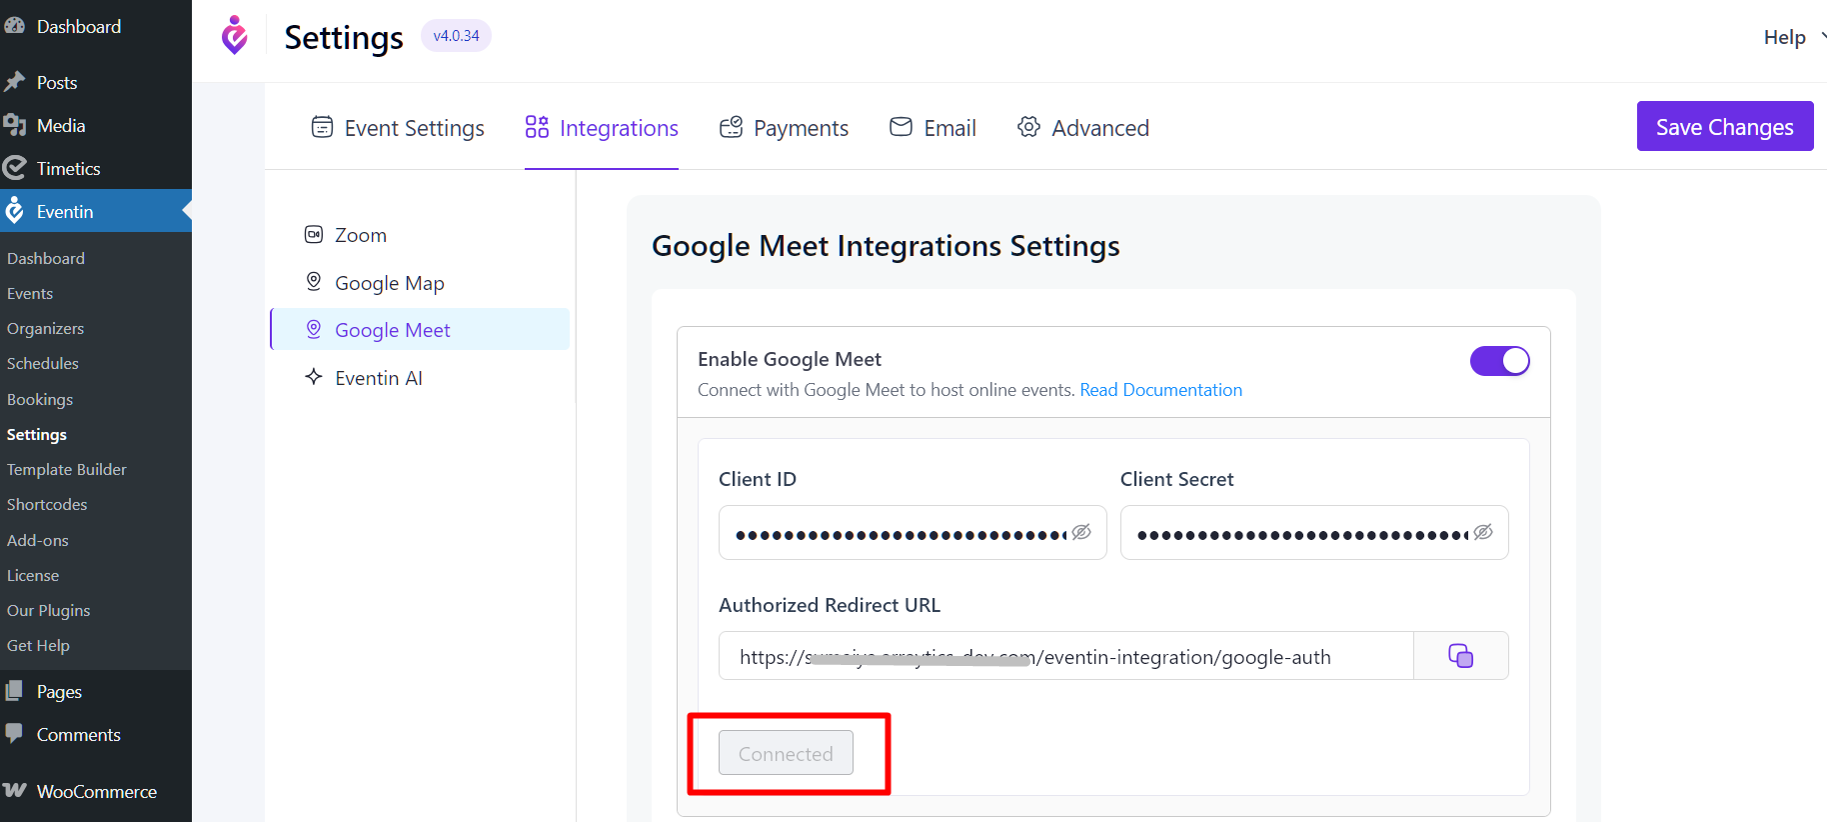This screenshot has width=1827, height=822.
Task: Click the Pages menu icon
Action: [x=14, y=691]
